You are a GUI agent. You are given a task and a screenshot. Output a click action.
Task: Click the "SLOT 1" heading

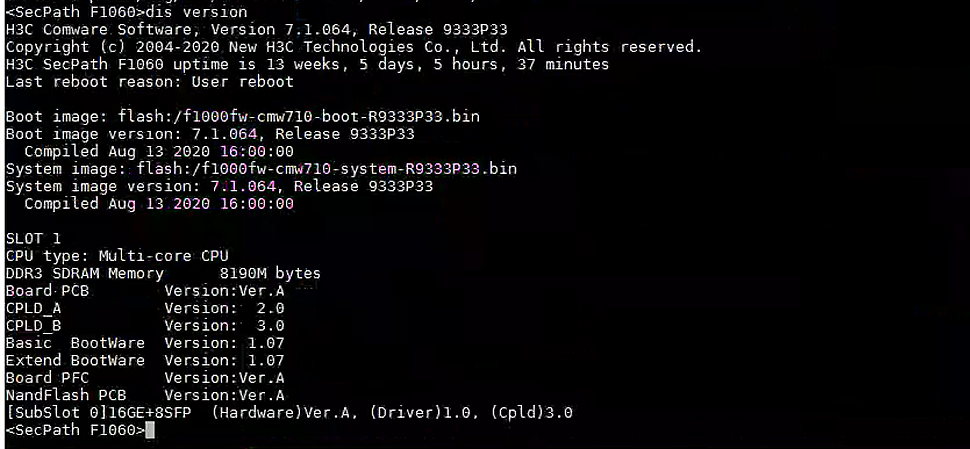click(33, 238)
